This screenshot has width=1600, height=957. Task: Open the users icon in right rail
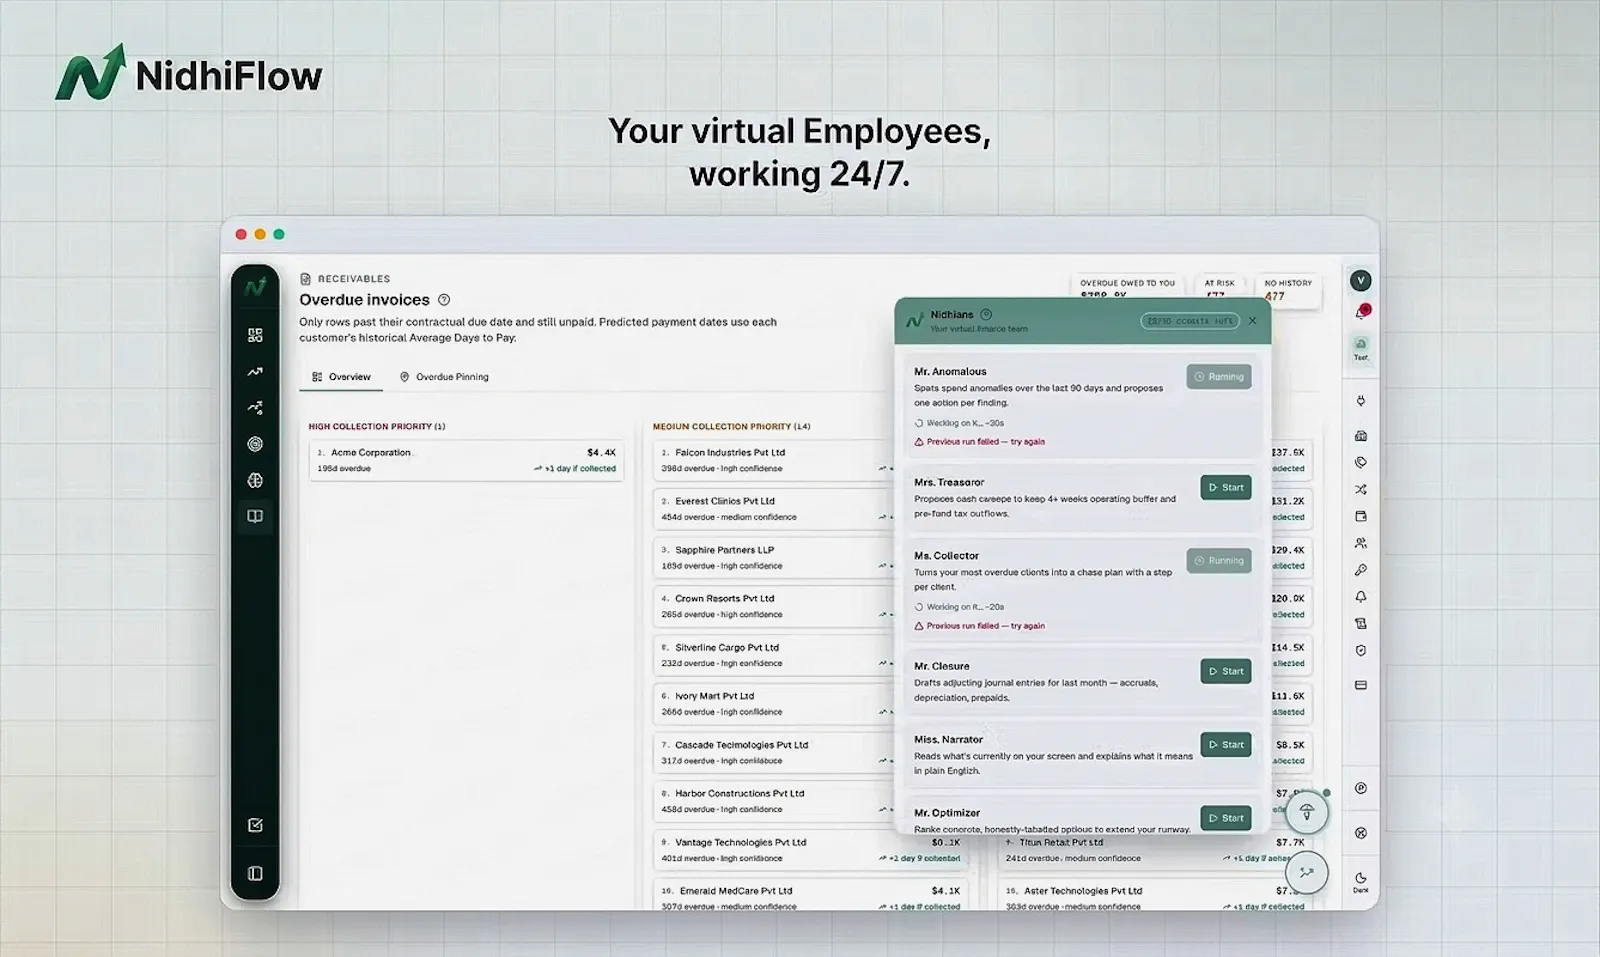tap(1361, 543)
